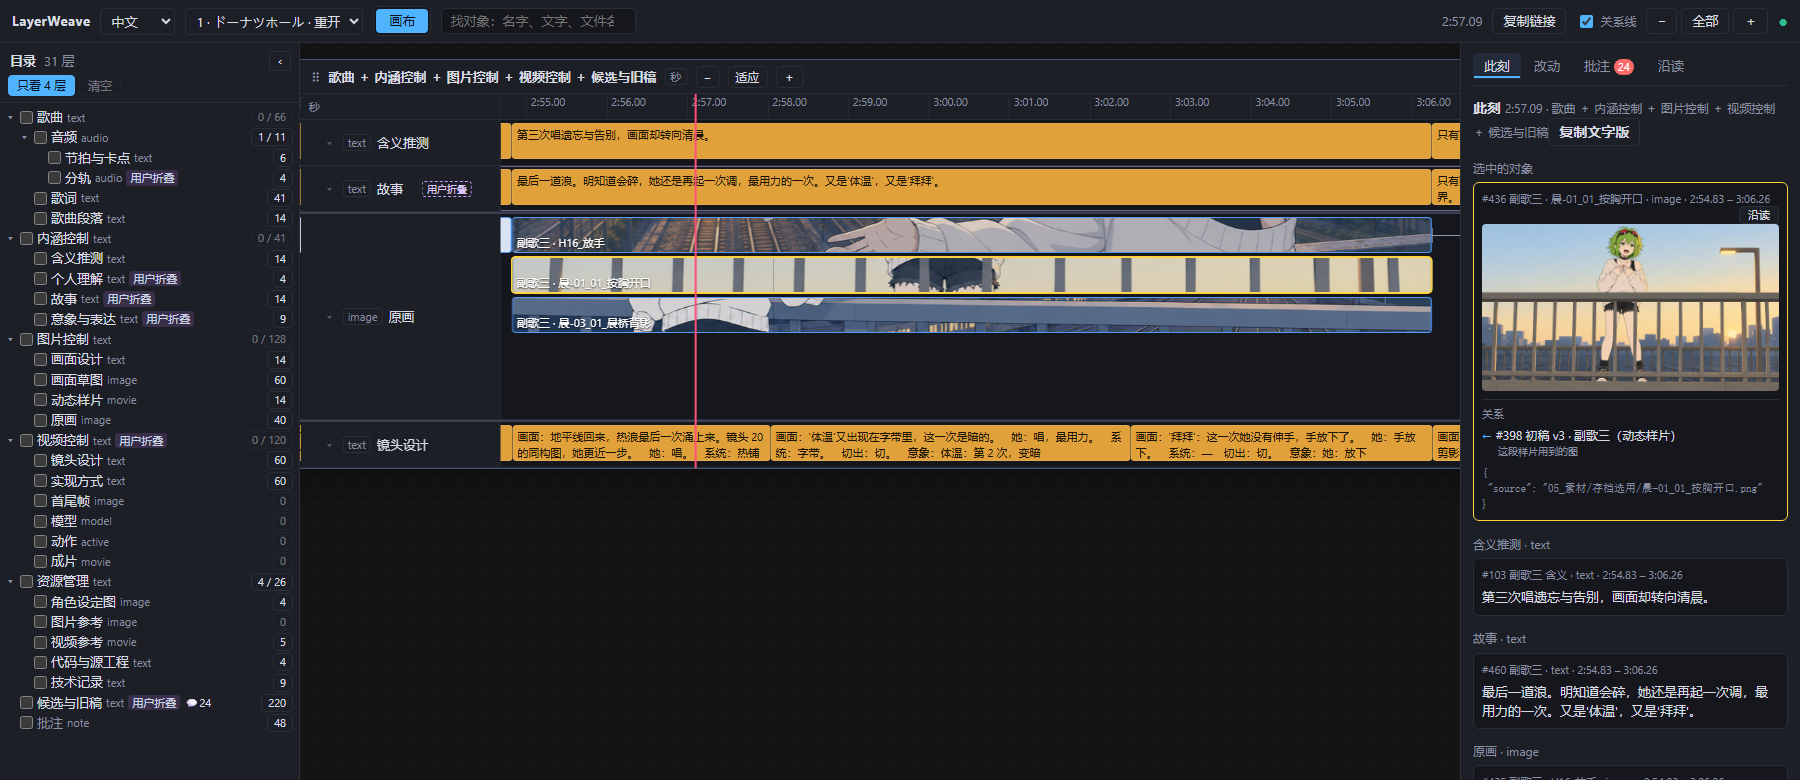1800x780 pixels.
Task: Click the 用户折叠 tag on 故事 track
Action: point(447,189)
